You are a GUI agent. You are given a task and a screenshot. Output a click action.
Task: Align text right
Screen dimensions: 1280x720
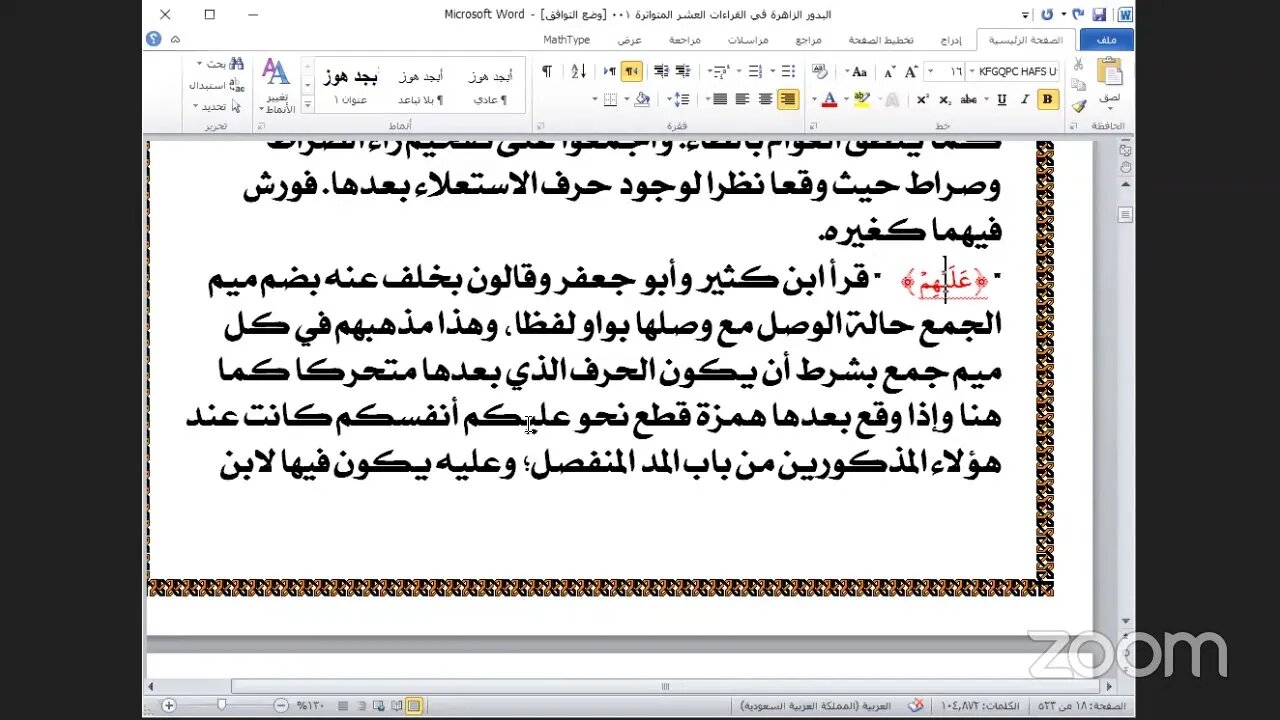(x=788, y=99)
